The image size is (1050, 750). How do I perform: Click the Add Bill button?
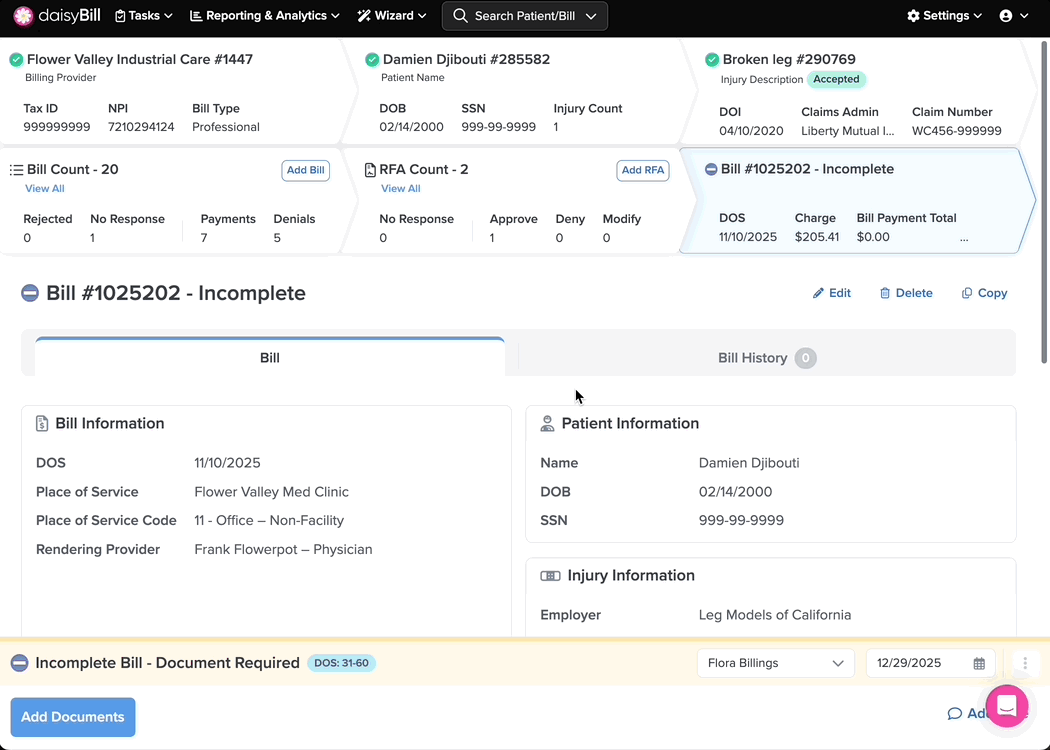click(x=305, y=170)
